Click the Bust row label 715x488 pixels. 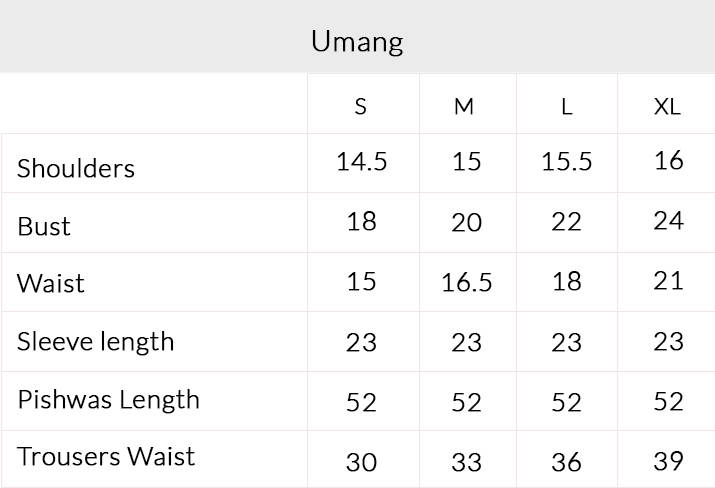44,226
